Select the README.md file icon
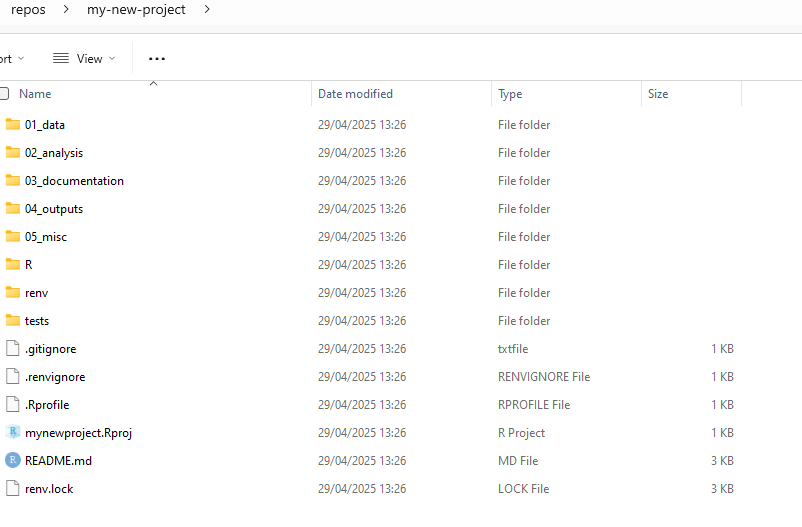The image size is (802, 527). pyautogui.click(x=12, y=460)
